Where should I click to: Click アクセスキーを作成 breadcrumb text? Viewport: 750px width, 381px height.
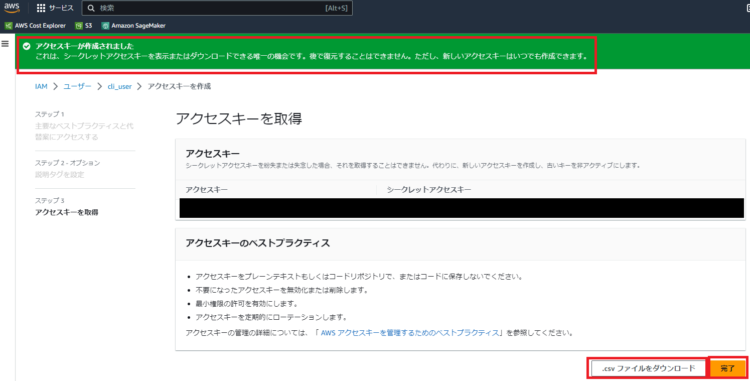(x=179, y=87)
